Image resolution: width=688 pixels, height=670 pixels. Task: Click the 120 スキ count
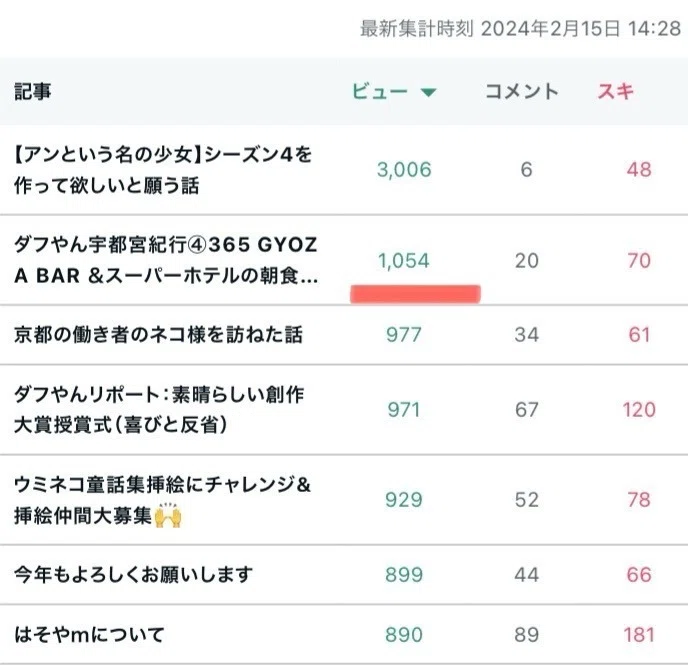(x=639, y=410)
